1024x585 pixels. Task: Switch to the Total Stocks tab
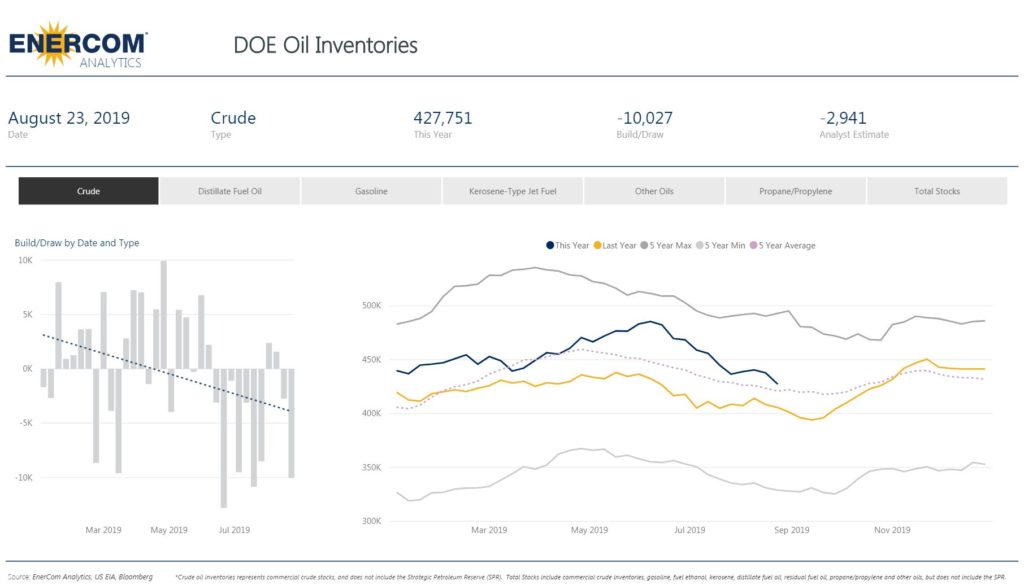click(x=936, y=190)
